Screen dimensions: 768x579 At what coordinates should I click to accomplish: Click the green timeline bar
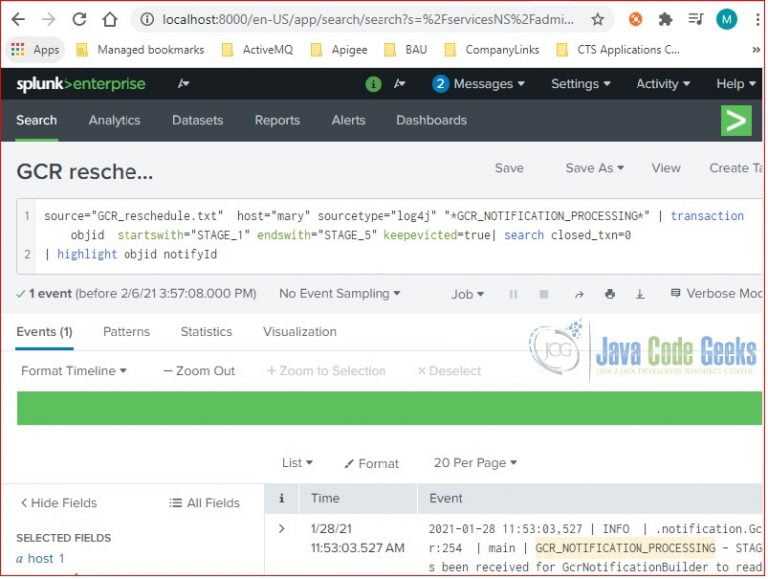tap(389, 408)
